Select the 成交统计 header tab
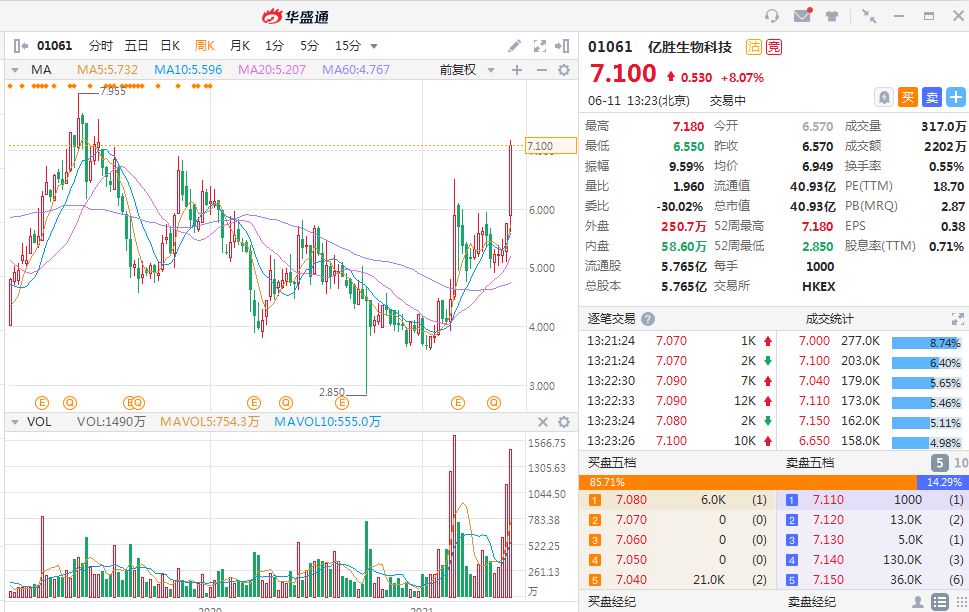969x612 pixels. (829, 319)
